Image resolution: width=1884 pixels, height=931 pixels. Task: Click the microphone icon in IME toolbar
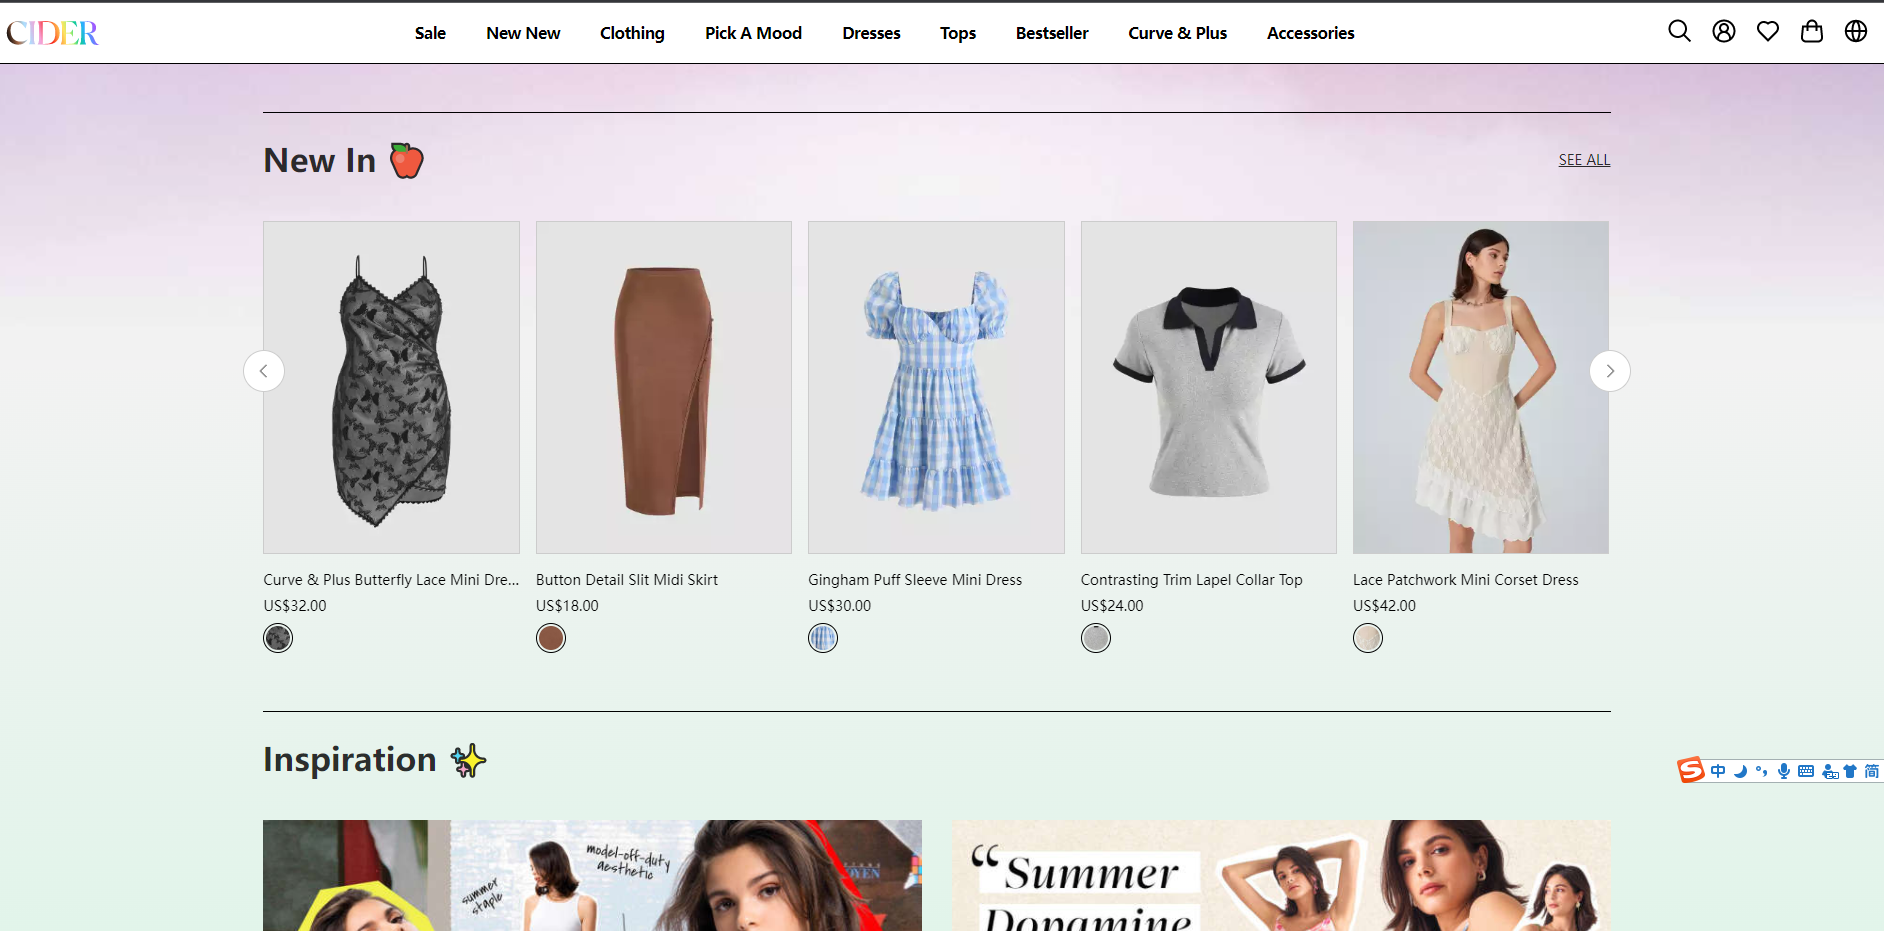(1783, 771)
